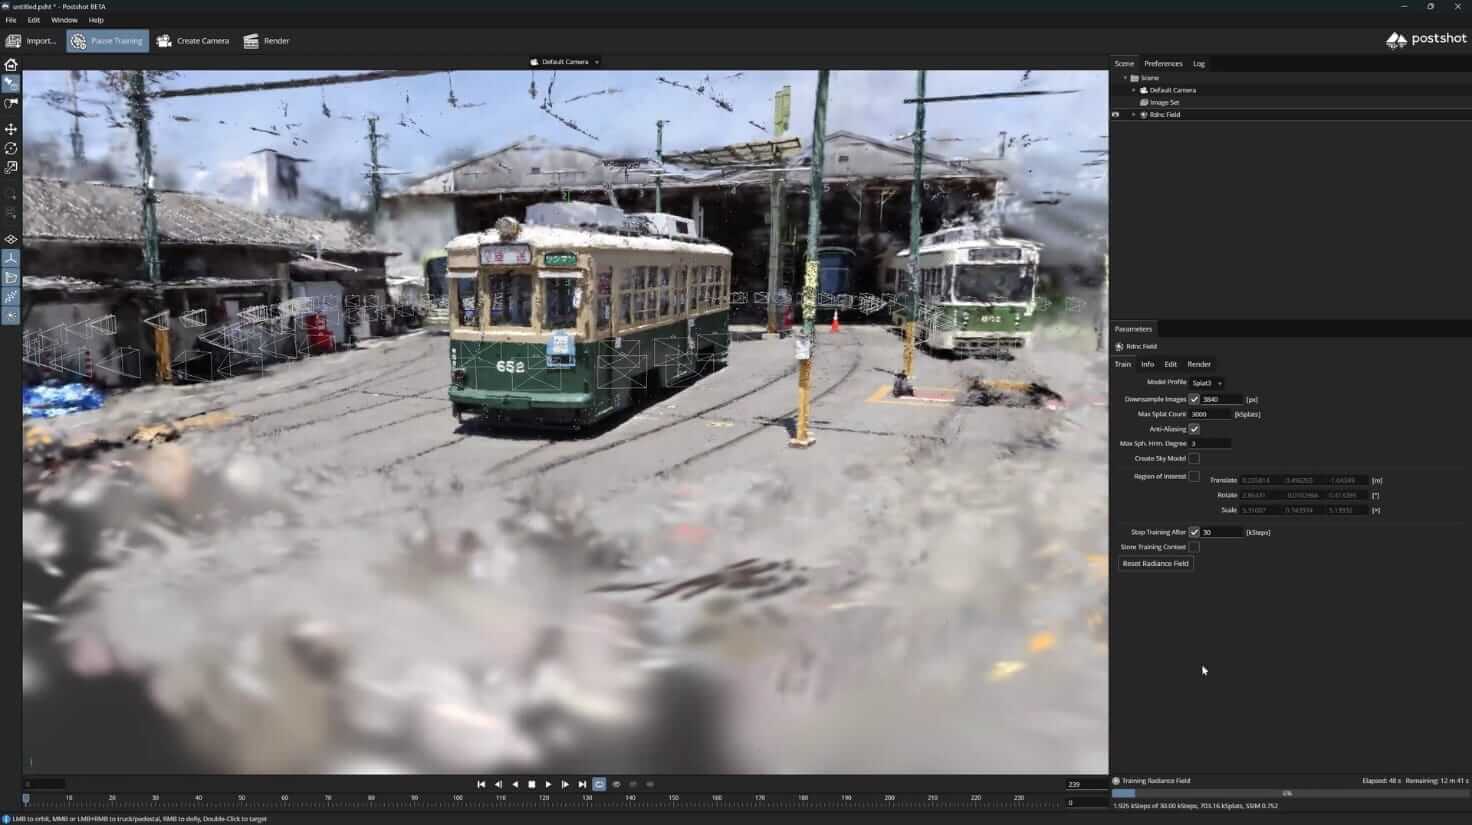Open the Window menu
This screenshot has width=1472, height=825.
pyautogui.click(x=64, y=20)
